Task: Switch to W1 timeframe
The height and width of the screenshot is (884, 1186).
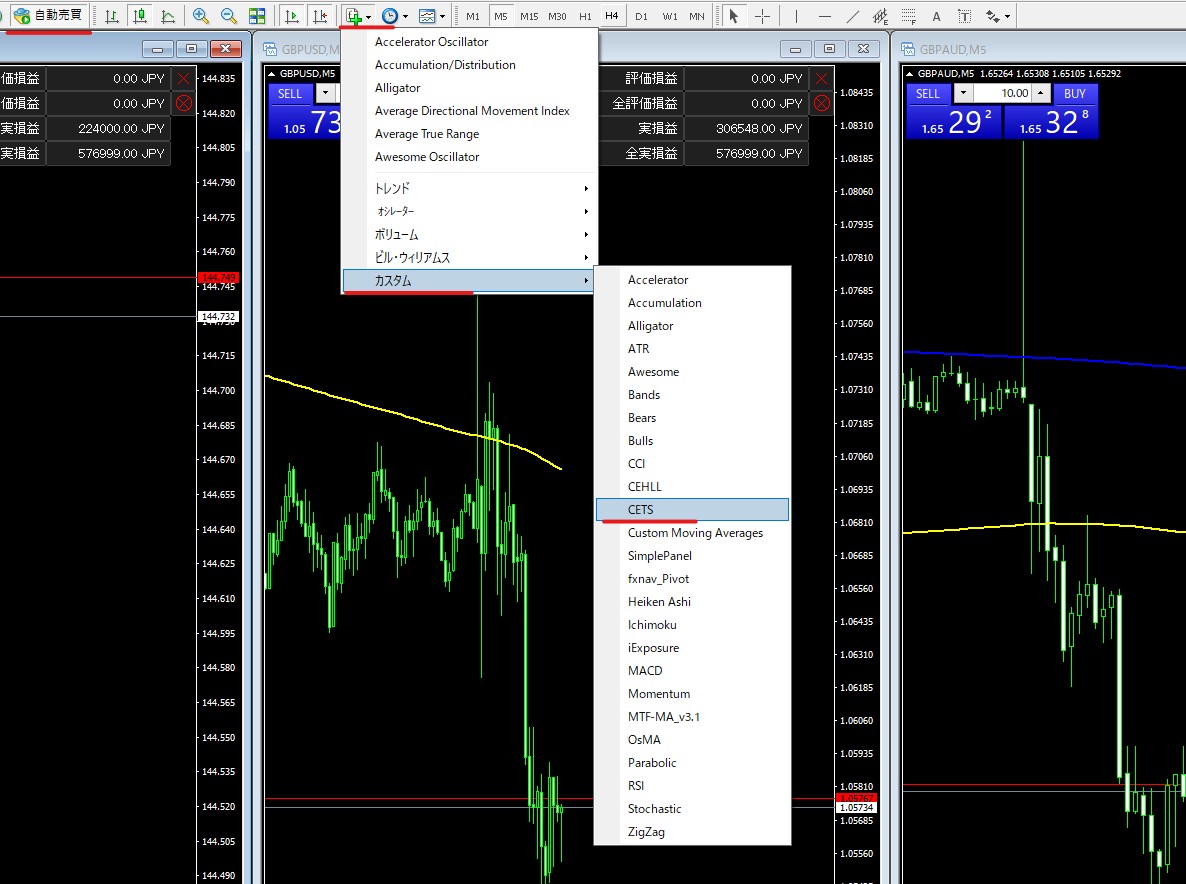Action: point(670,16)
